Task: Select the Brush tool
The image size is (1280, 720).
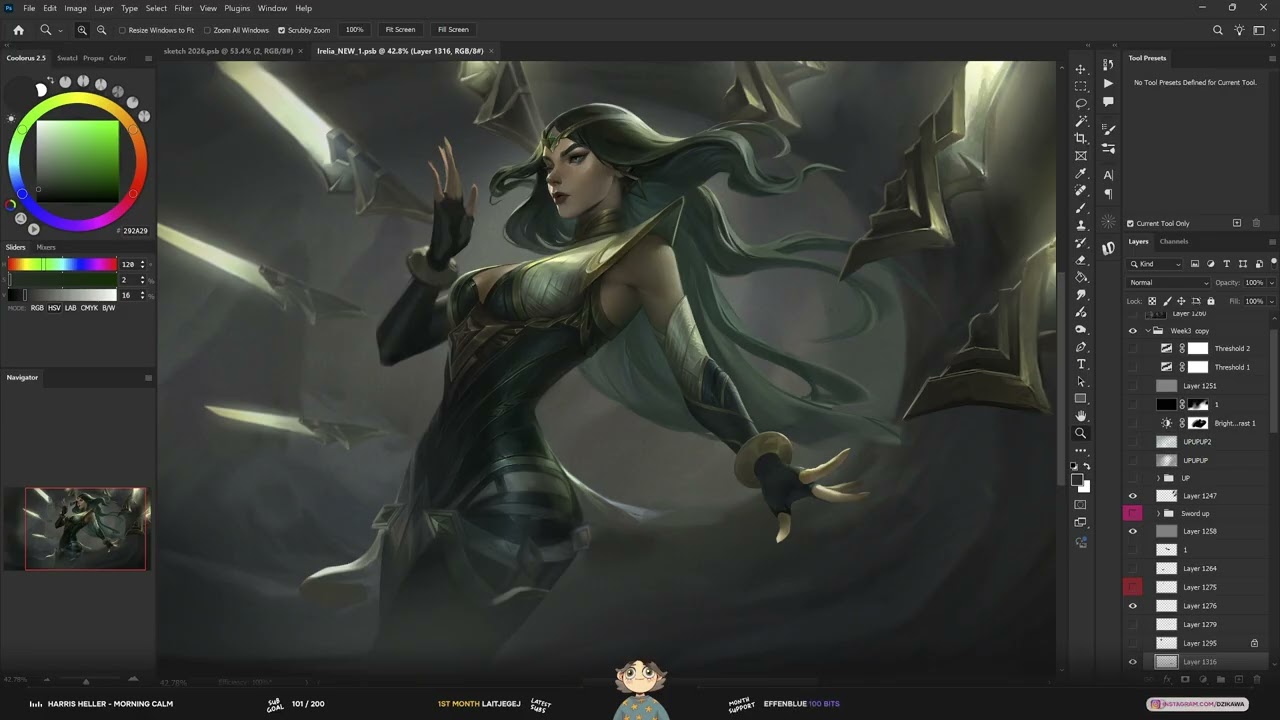Action: [1081, 208]
